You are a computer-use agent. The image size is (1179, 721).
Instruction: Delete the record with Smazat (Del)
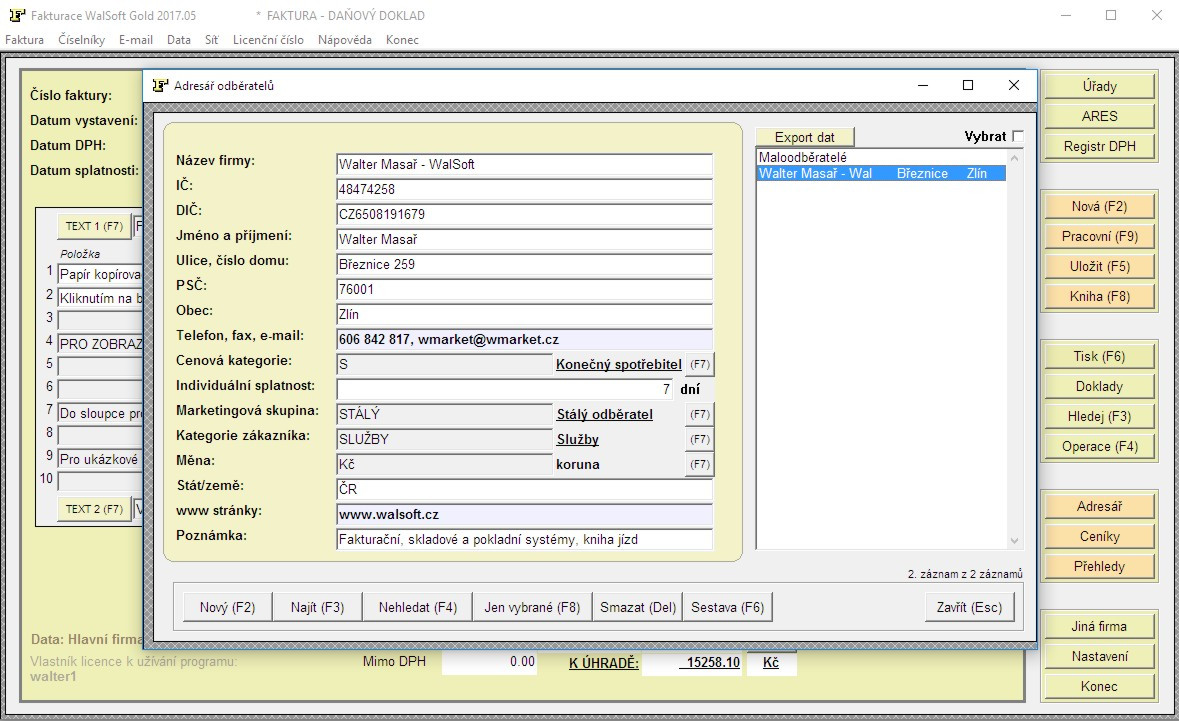pos(638,607)
